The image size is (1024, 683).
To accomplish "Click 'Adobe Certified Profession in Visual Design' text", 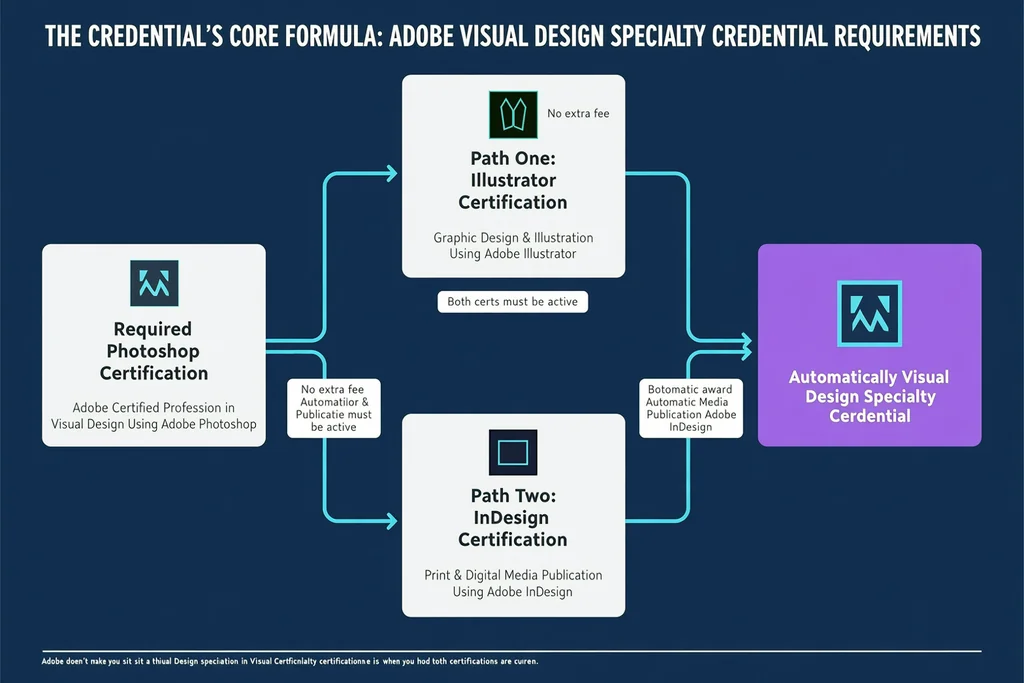I will 153,415.
